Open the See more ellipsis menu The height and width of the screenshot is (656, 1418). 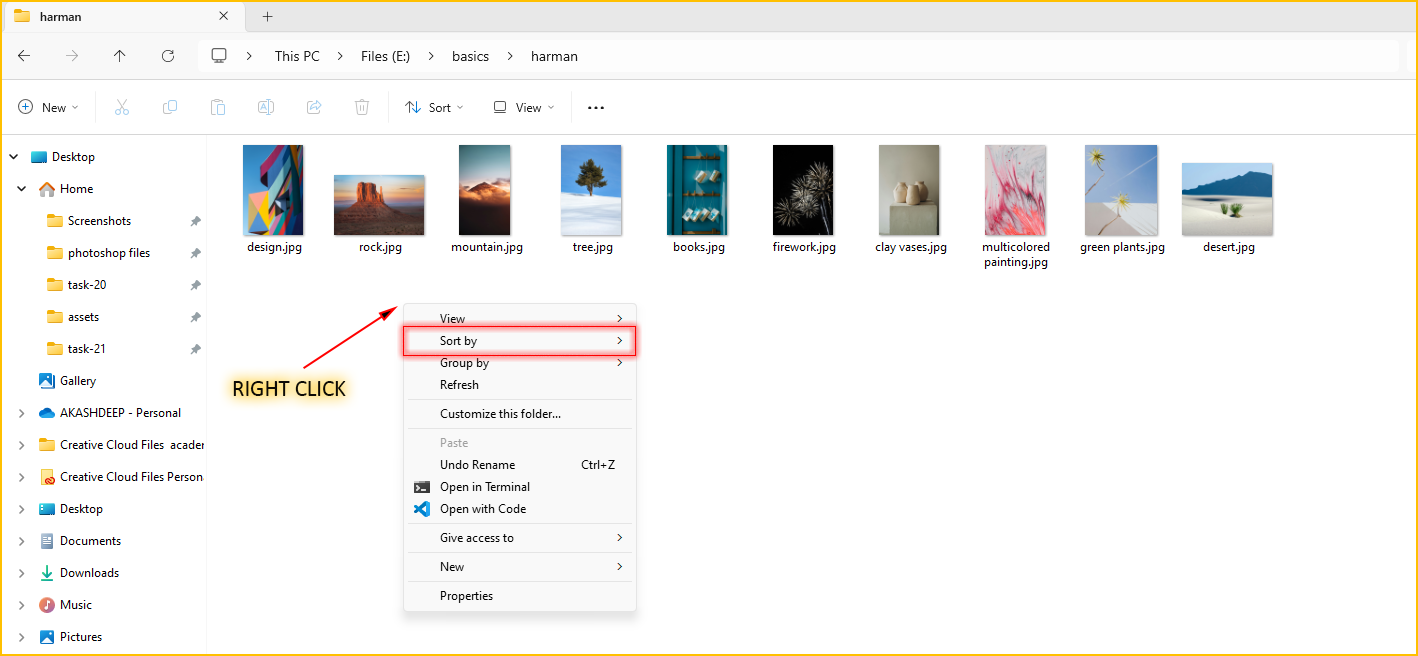pos(596,107)
